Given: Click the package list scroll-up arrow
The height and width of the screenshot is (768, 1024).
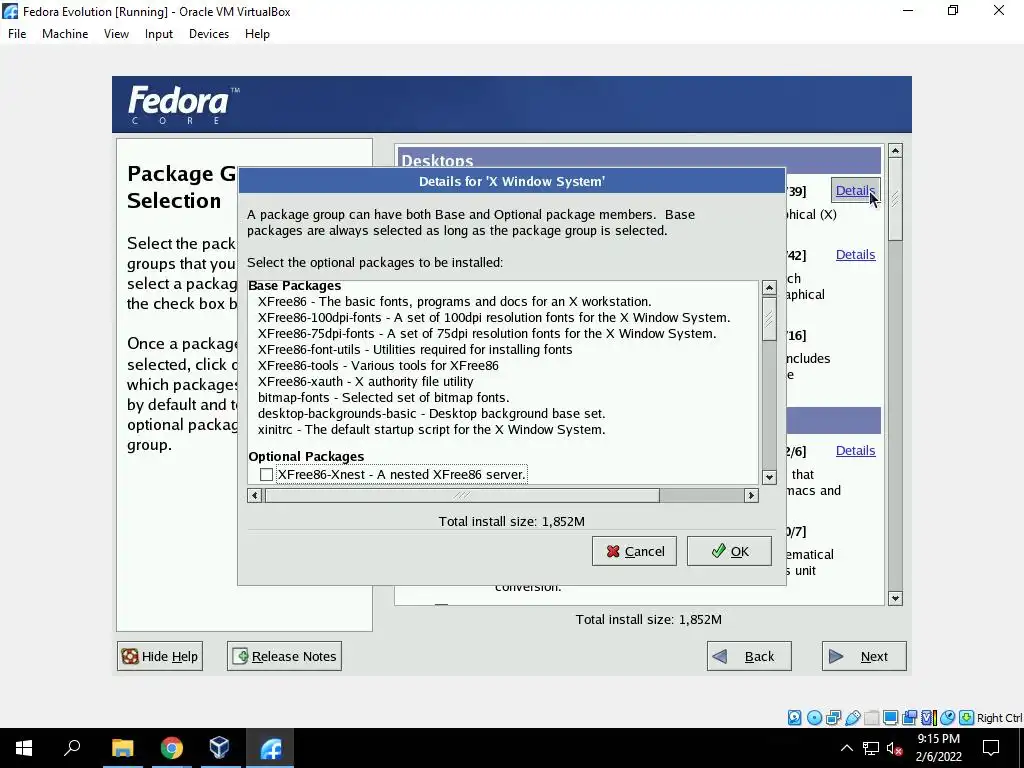Looking at the screenshot, I should (769, 288).
